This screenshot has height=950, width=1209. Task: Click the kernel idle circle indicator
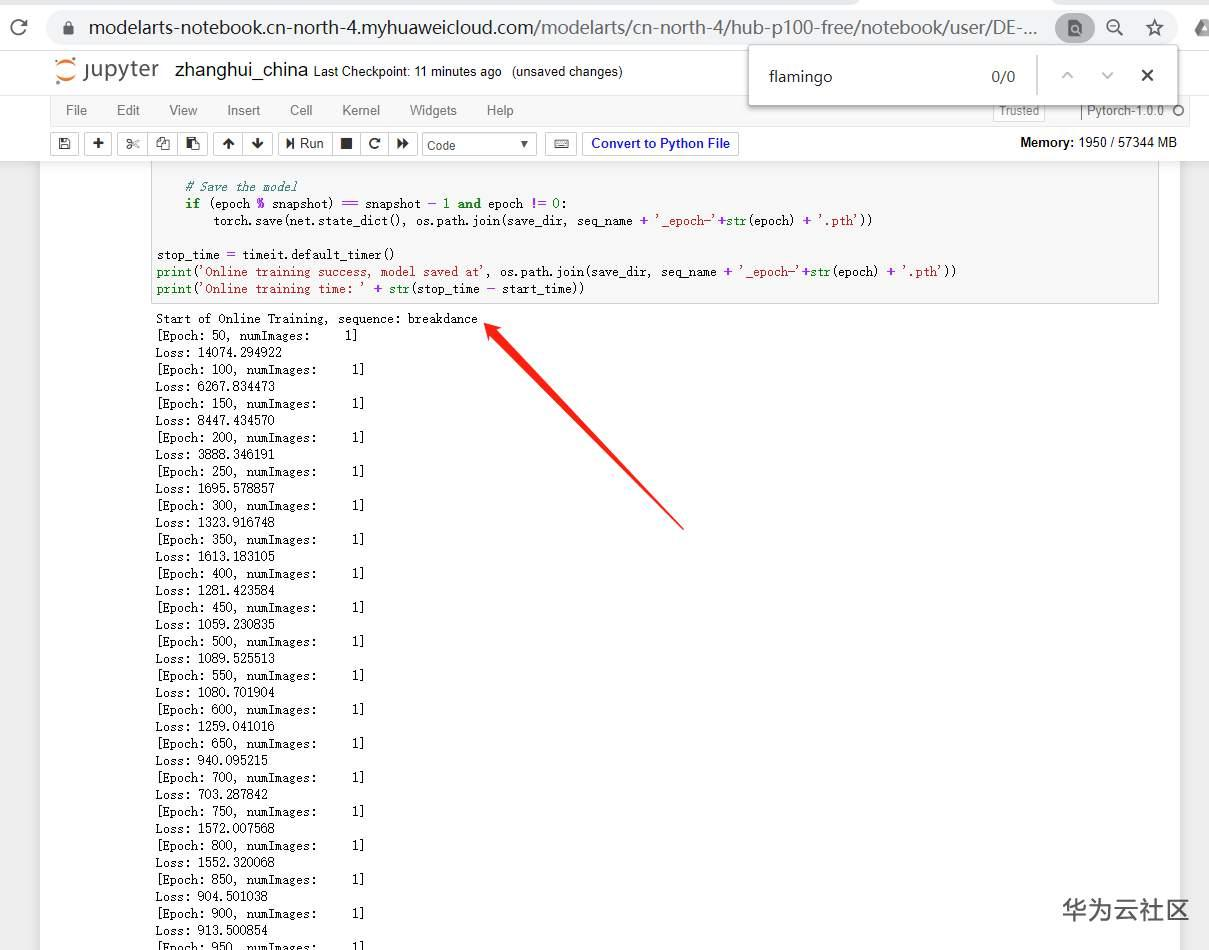(x=1178, y=111)
